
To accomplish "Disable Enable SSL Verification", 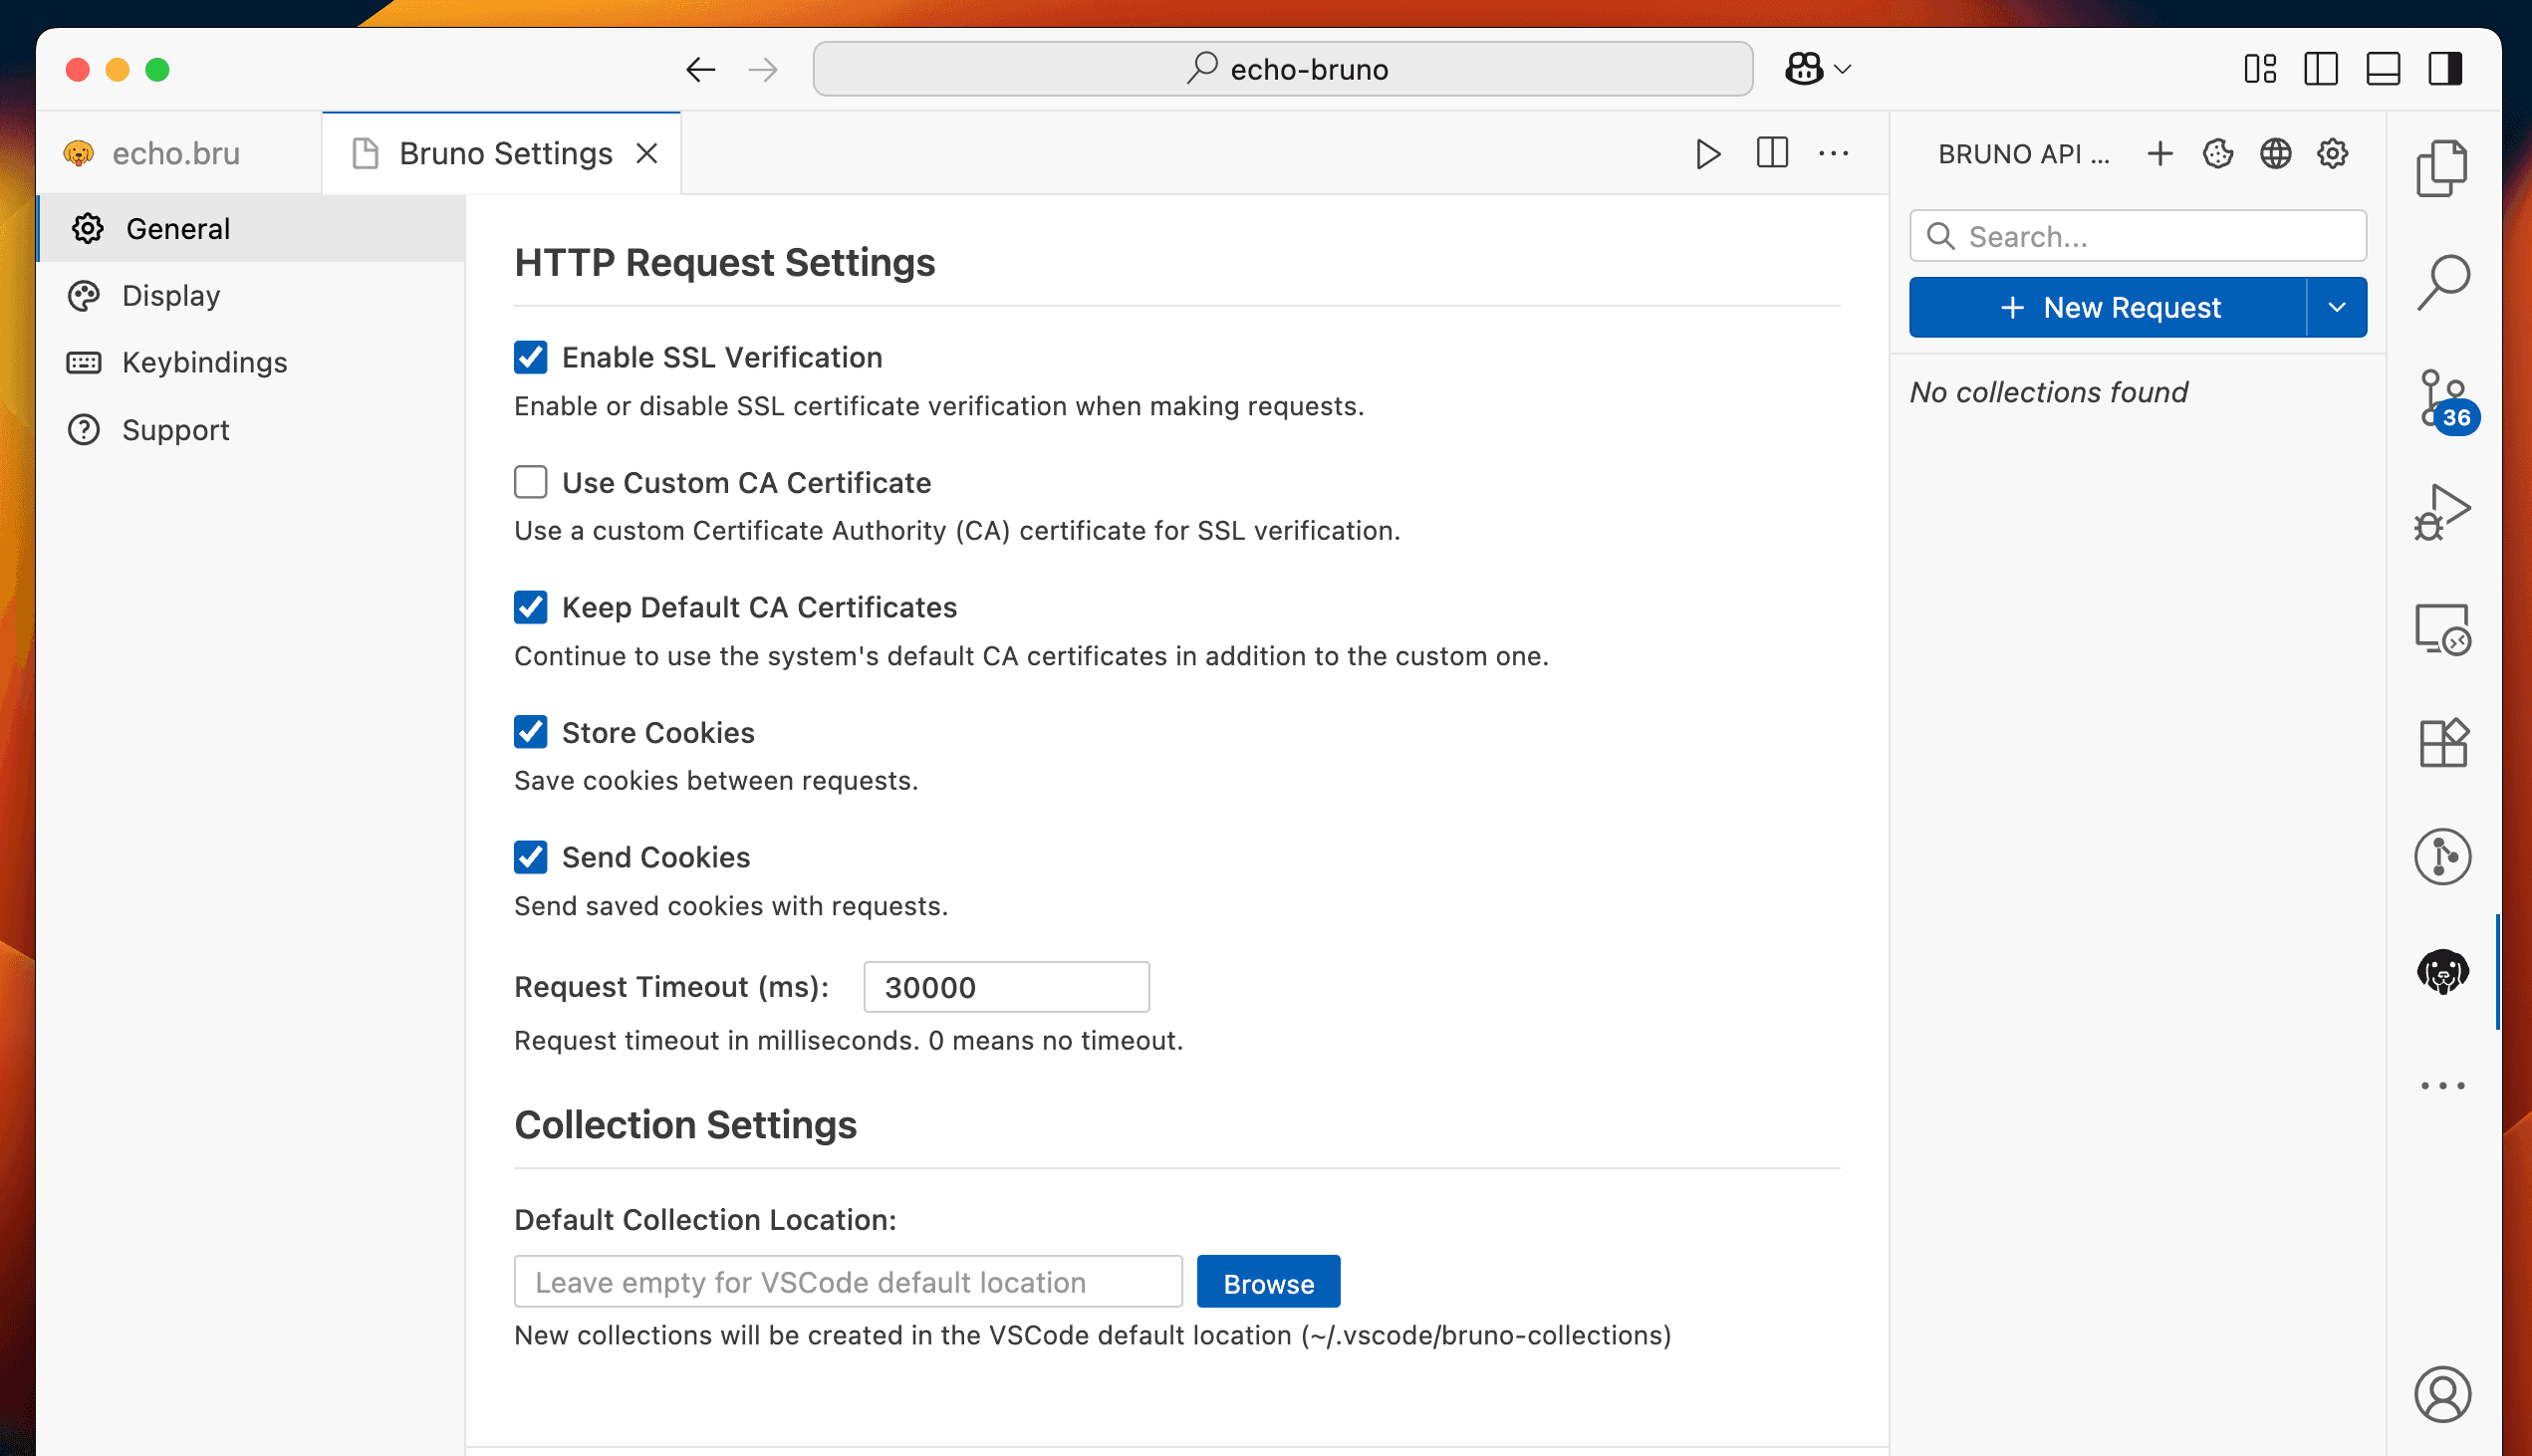I will 530,357.
